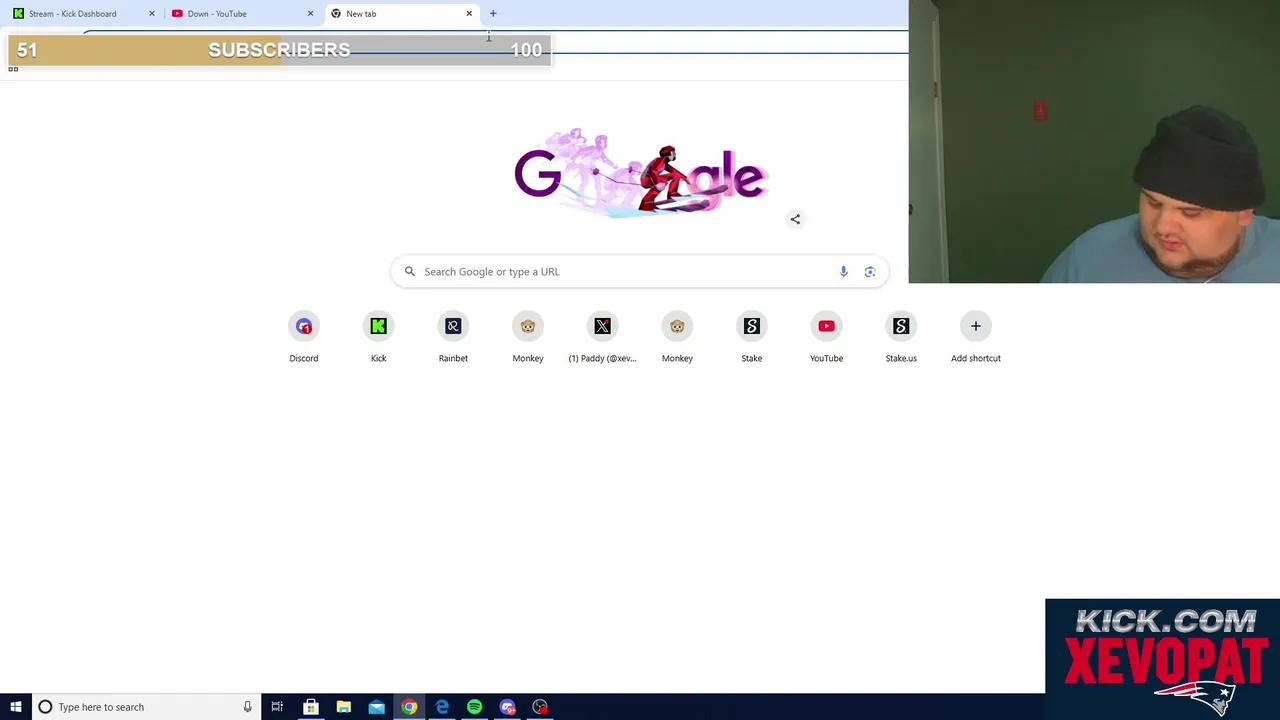Open Discord from the taskbar
The width and height of the screenshot is (1280, 720).
[x=507, y=707]
